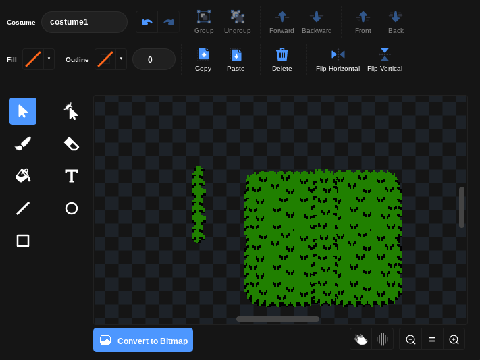Click the Fill color swatch

pyautogui.click(x=33, y=59)
